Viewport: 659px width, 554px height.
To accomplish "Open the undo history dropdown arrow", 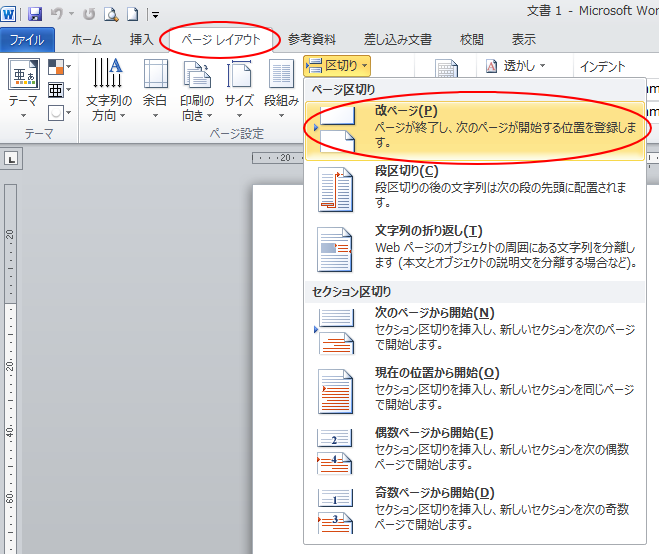I will coord(71,14).
